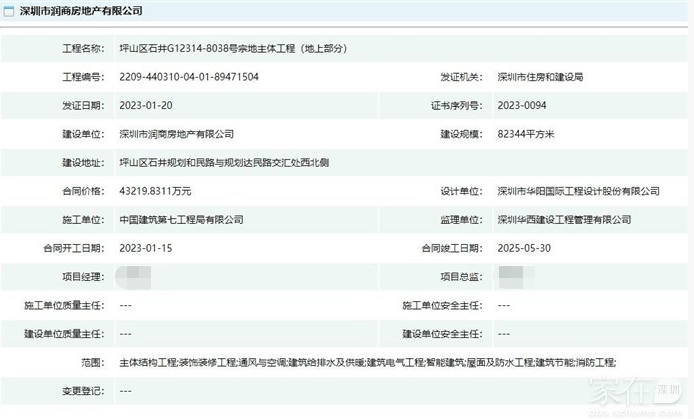This screenshot has height=419, width=694.
Task: Select project number 2209-440310-04-01-89471504
Action: [x=189, y=77]
